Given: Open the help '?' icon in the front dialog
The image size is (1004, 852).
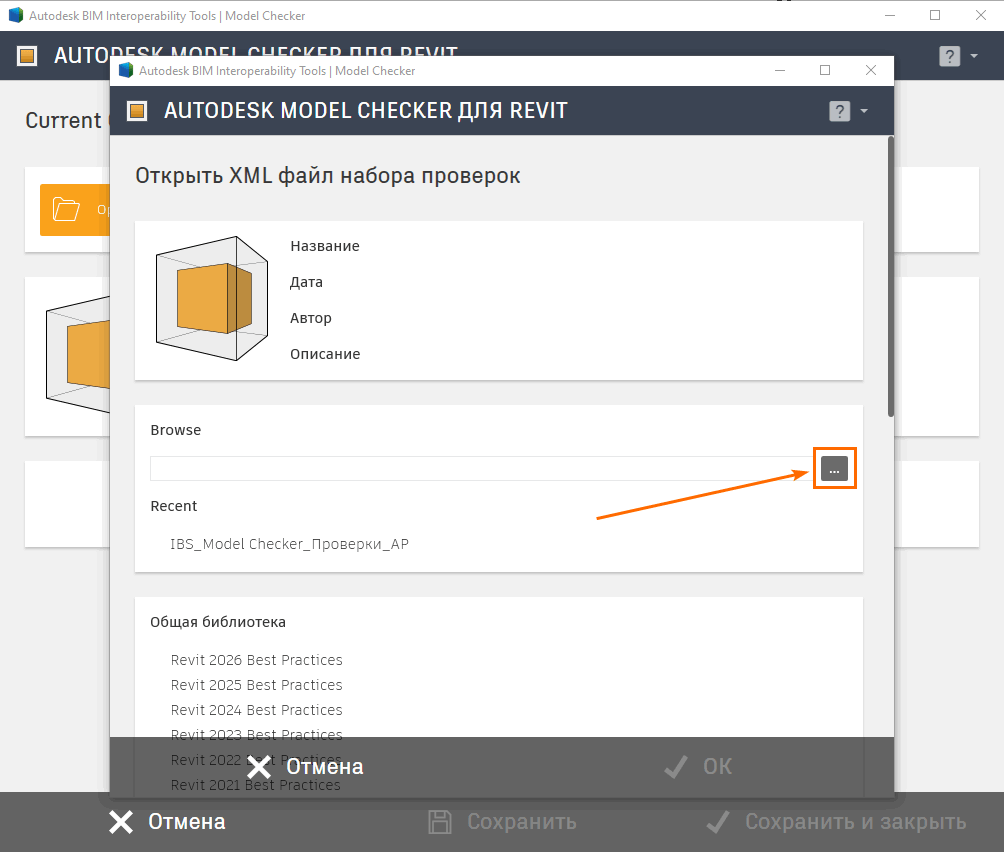Looking at the screenshot, I should point(839,111).
